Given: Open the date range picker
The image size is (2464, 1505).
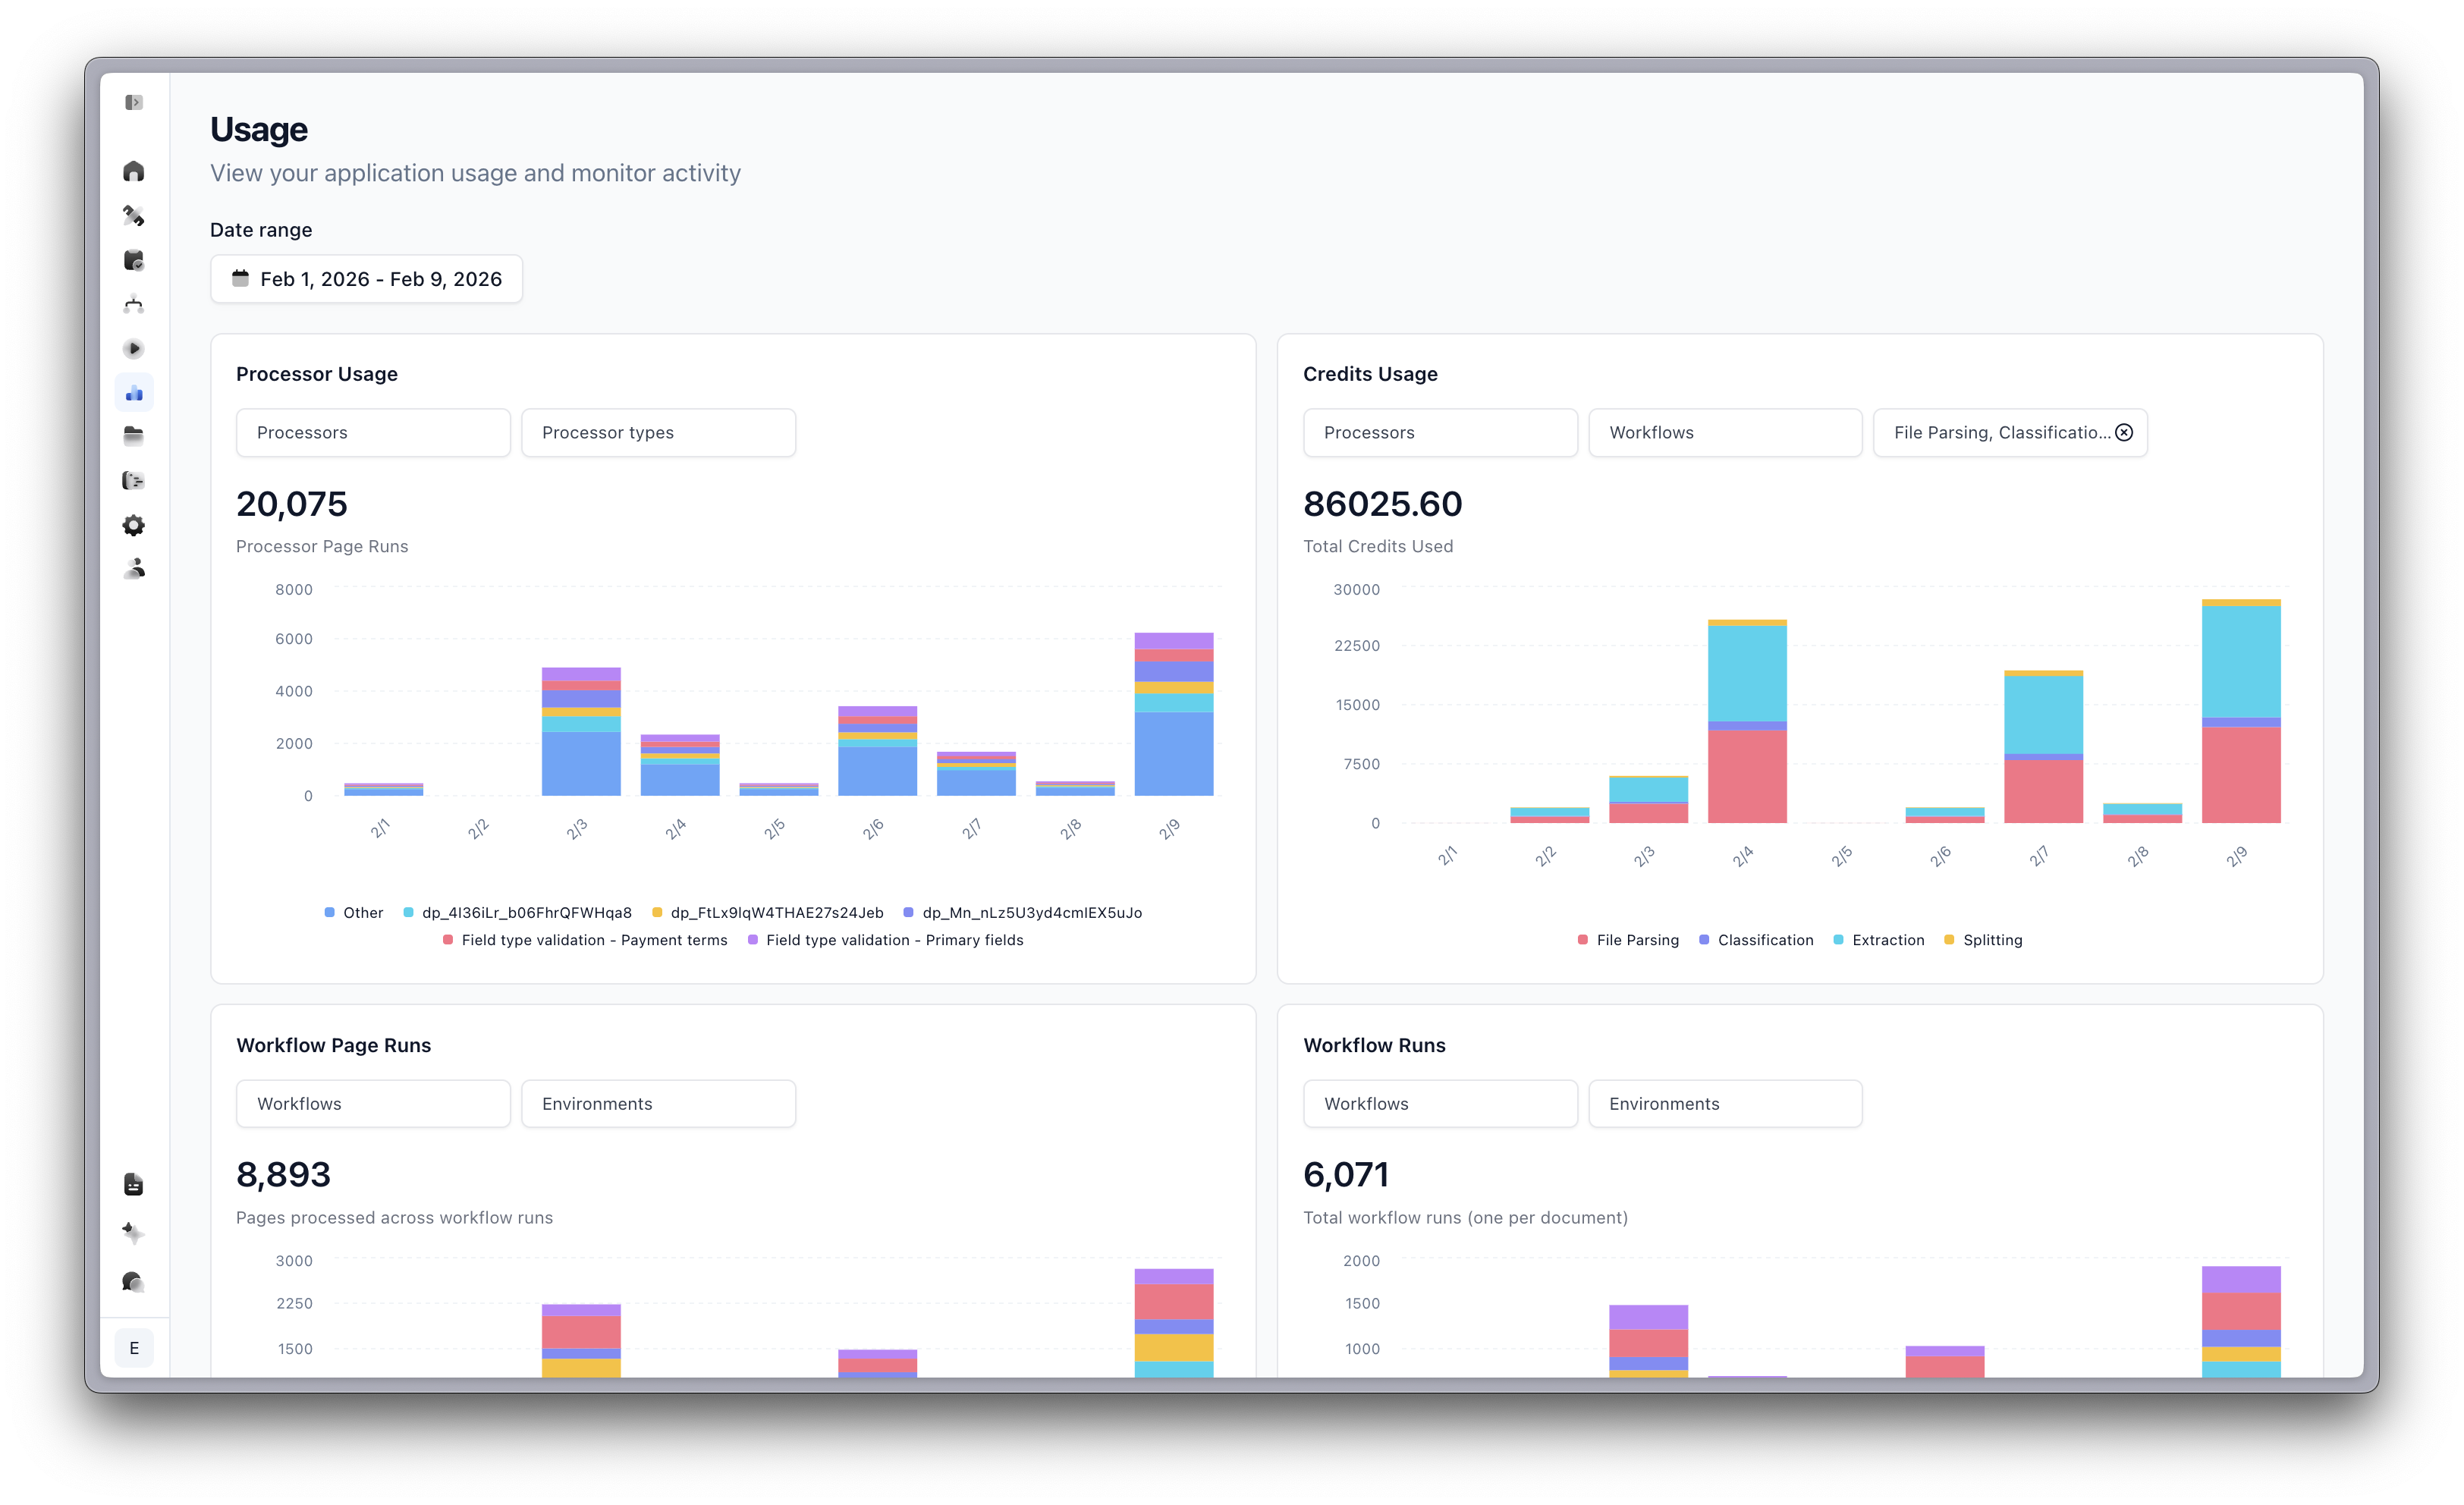Looking at the screenshot, I should click(366, 279).
